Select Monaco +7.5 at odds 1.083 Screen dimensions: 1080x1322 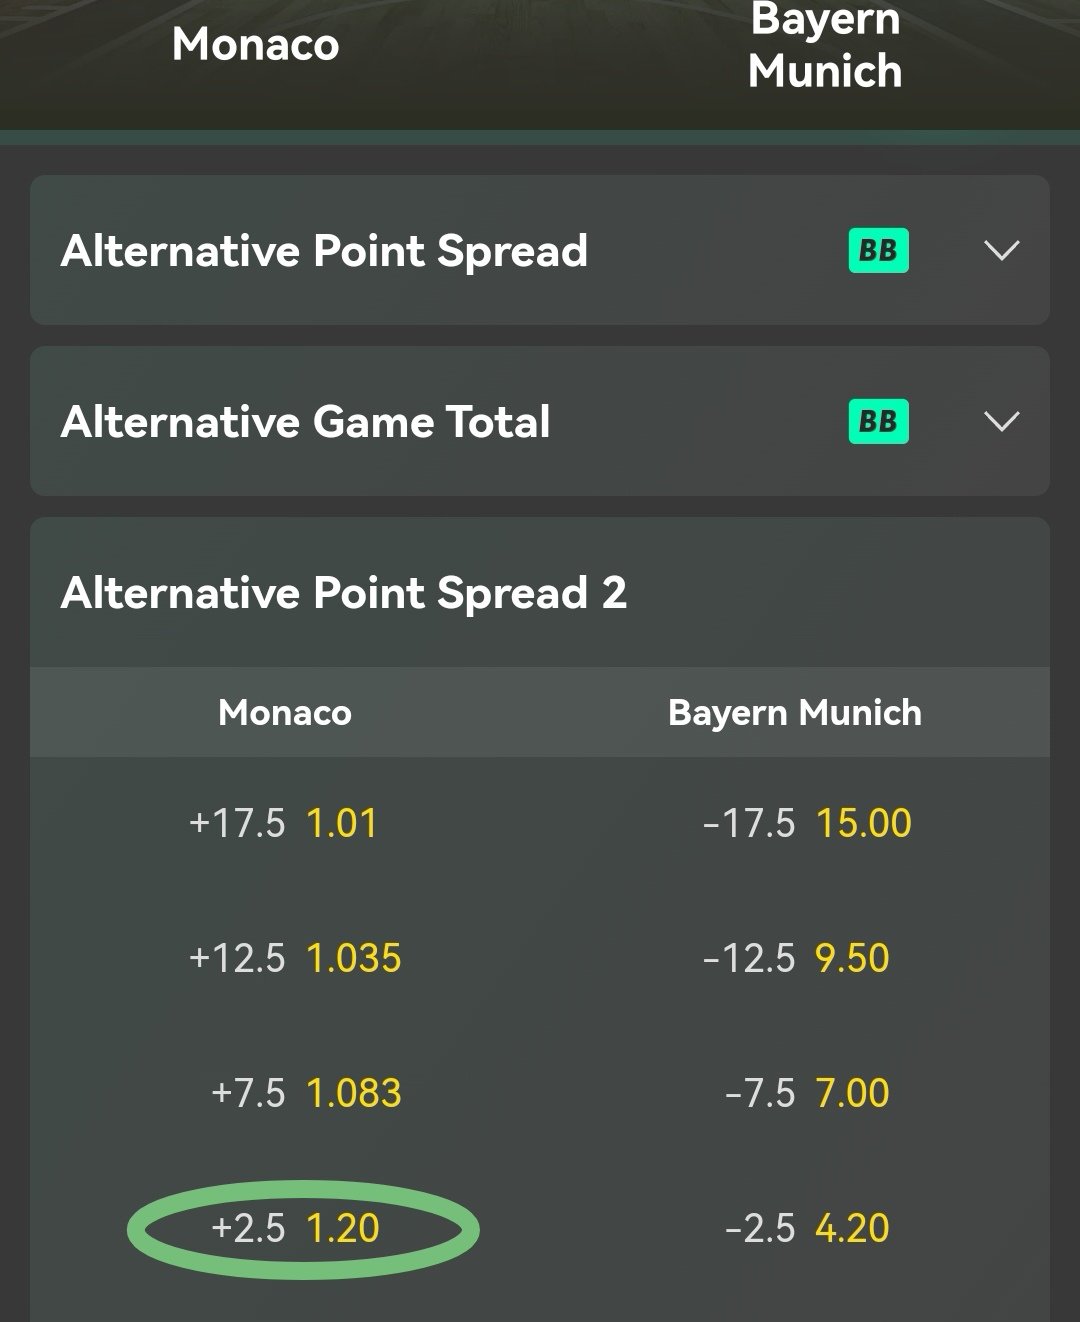click(x=306, y=1093)
